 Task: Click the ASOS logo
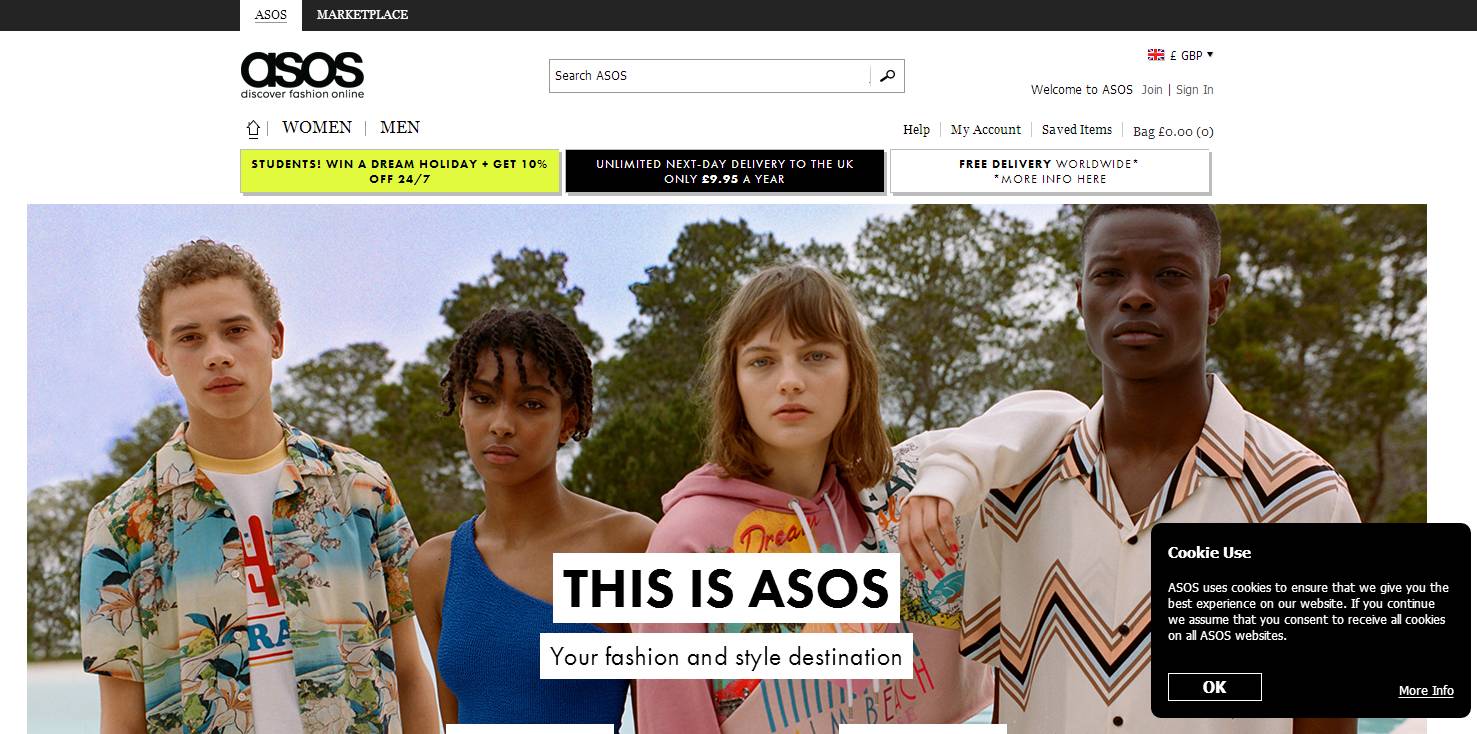(302, 75)
